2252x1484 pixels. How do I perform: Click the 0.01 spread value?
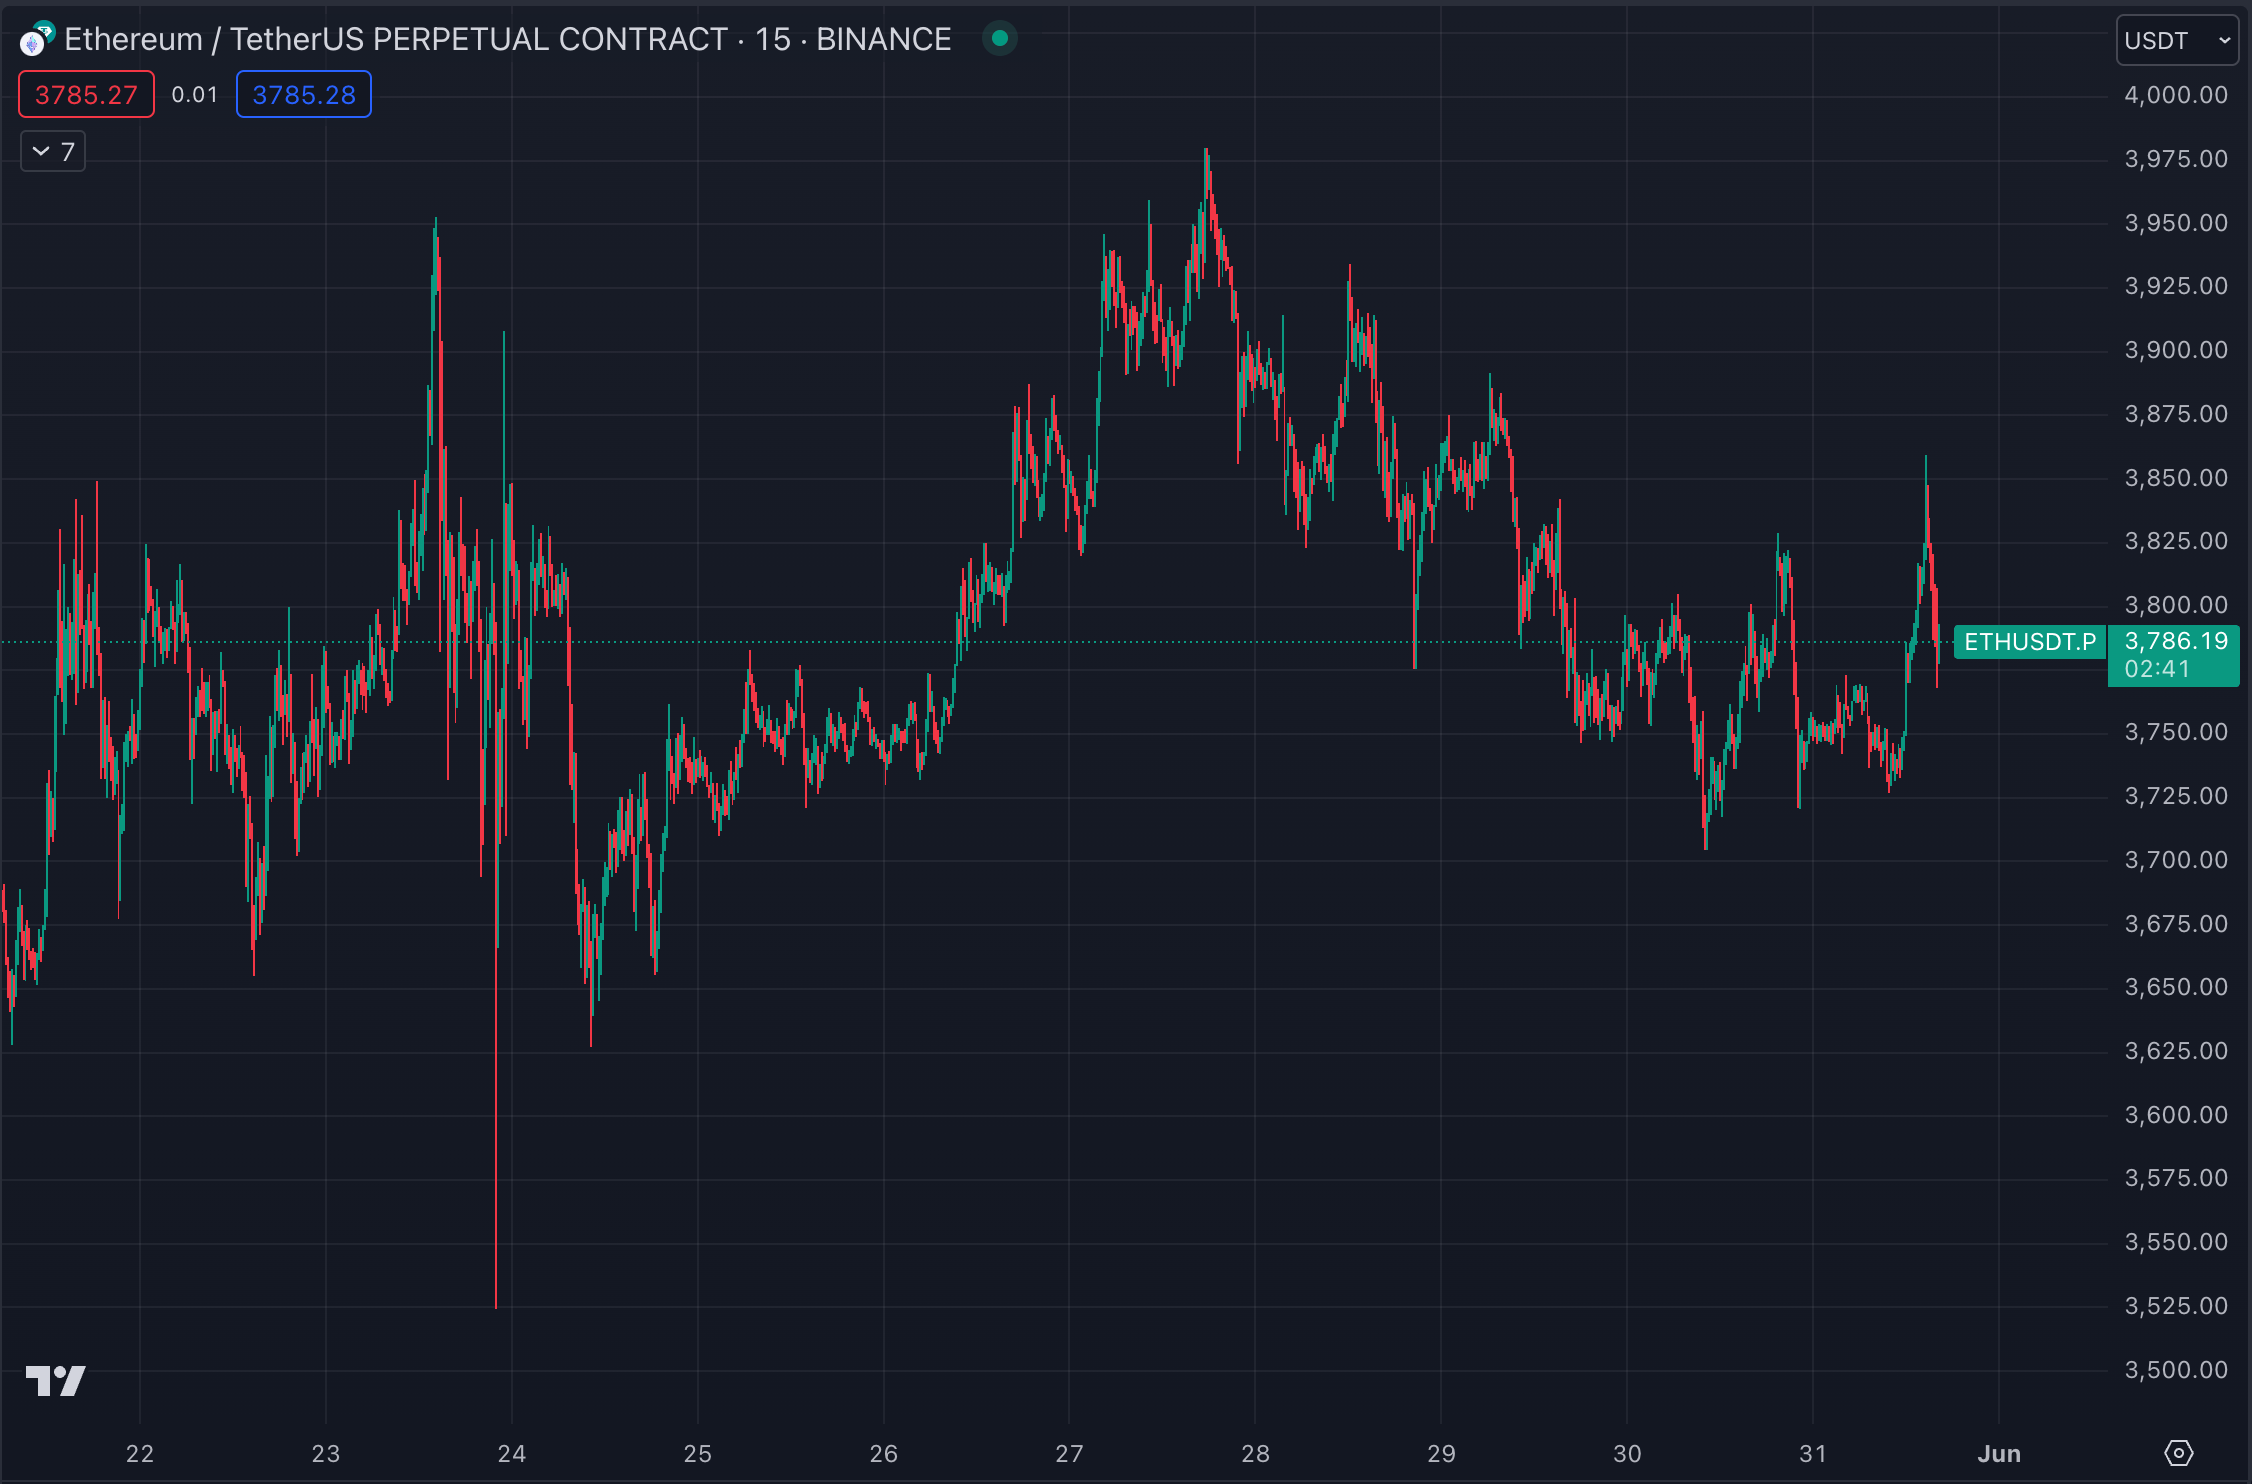tap(194, 95)
